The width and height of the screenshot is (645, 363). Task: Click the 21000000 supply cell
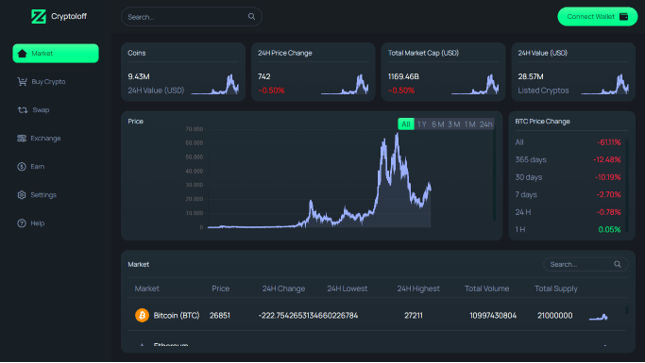point(555,315)
